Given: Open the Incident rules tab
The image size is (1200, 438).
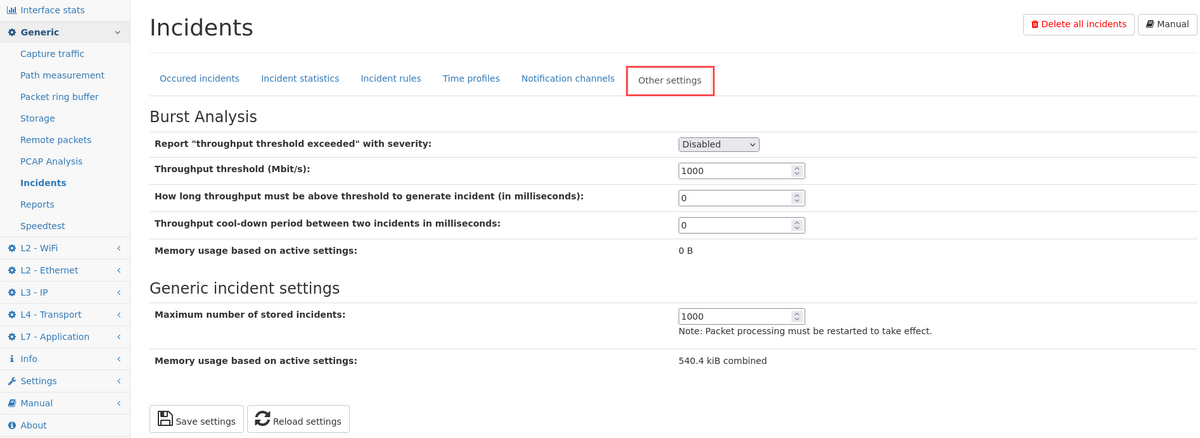Looking at the screenshot, I should click(x=390, y=79).
